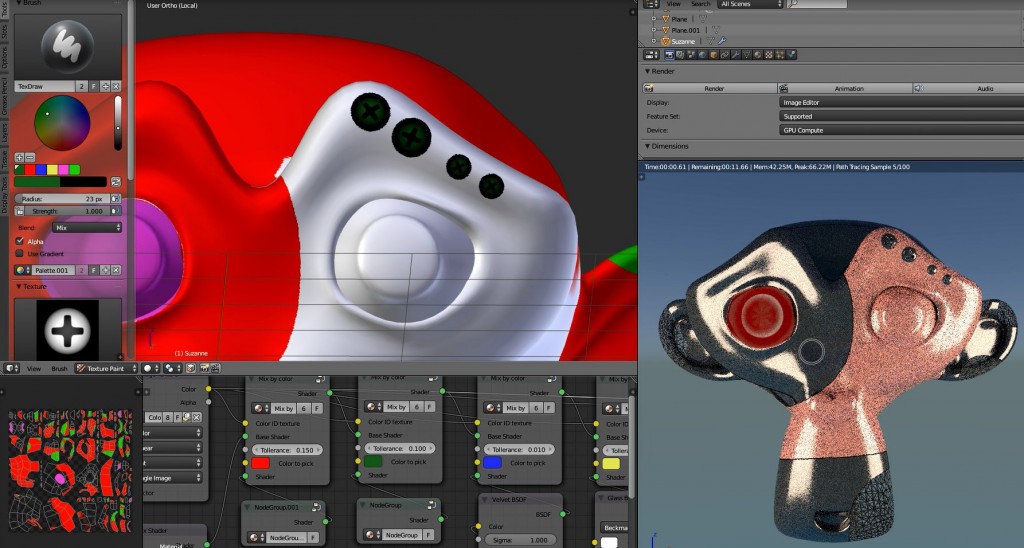Unlink the Colo image datablock in node
The image size is (1024, 548).
pos(197,417)
